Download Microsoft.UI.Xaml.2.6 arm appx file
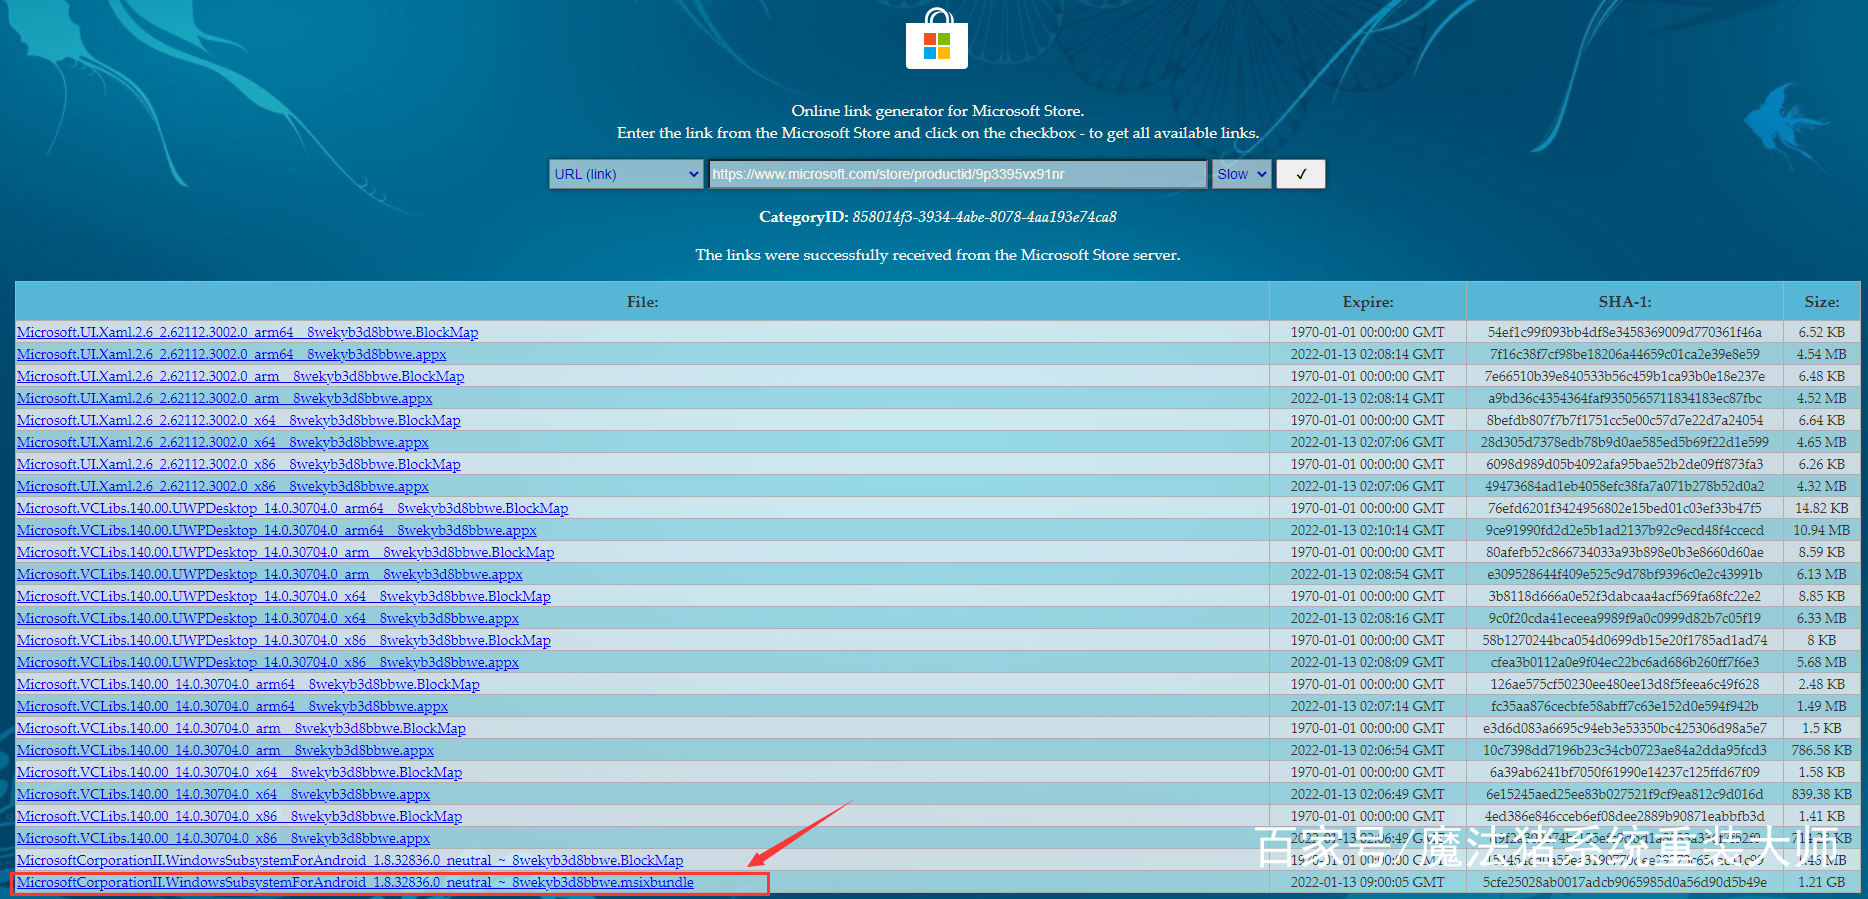 click(225, 398)
